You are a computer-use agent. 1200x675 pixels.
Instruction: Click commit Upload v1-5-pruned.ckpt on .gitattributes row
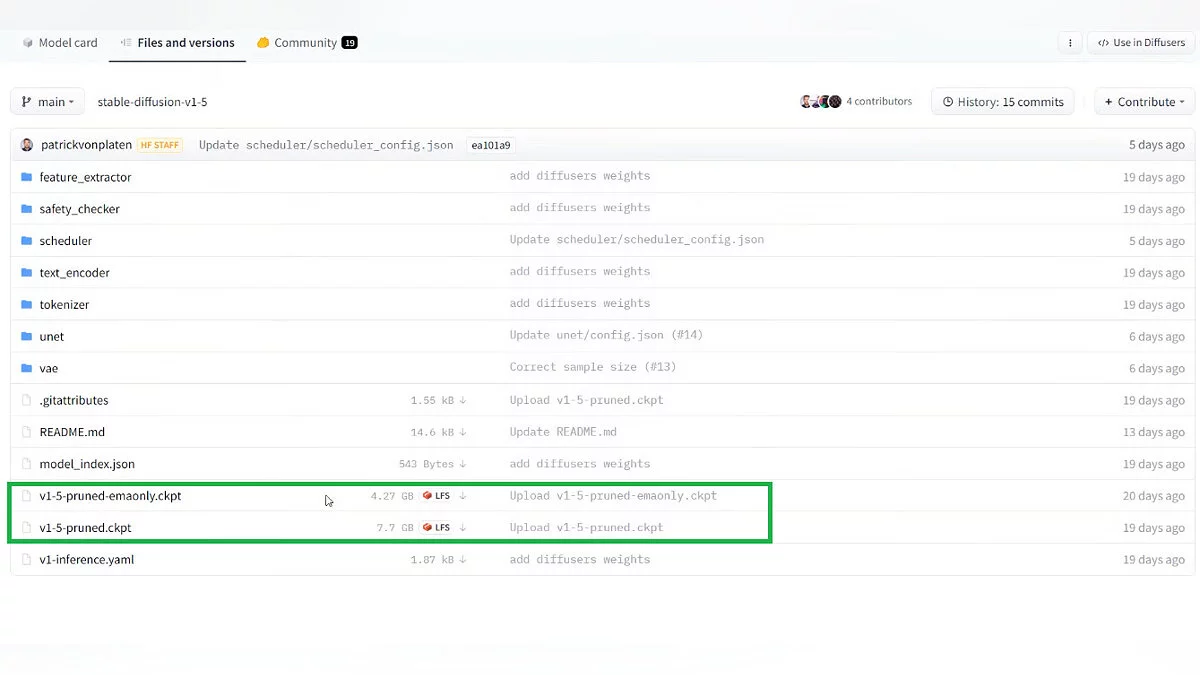[x=586, y=400]
